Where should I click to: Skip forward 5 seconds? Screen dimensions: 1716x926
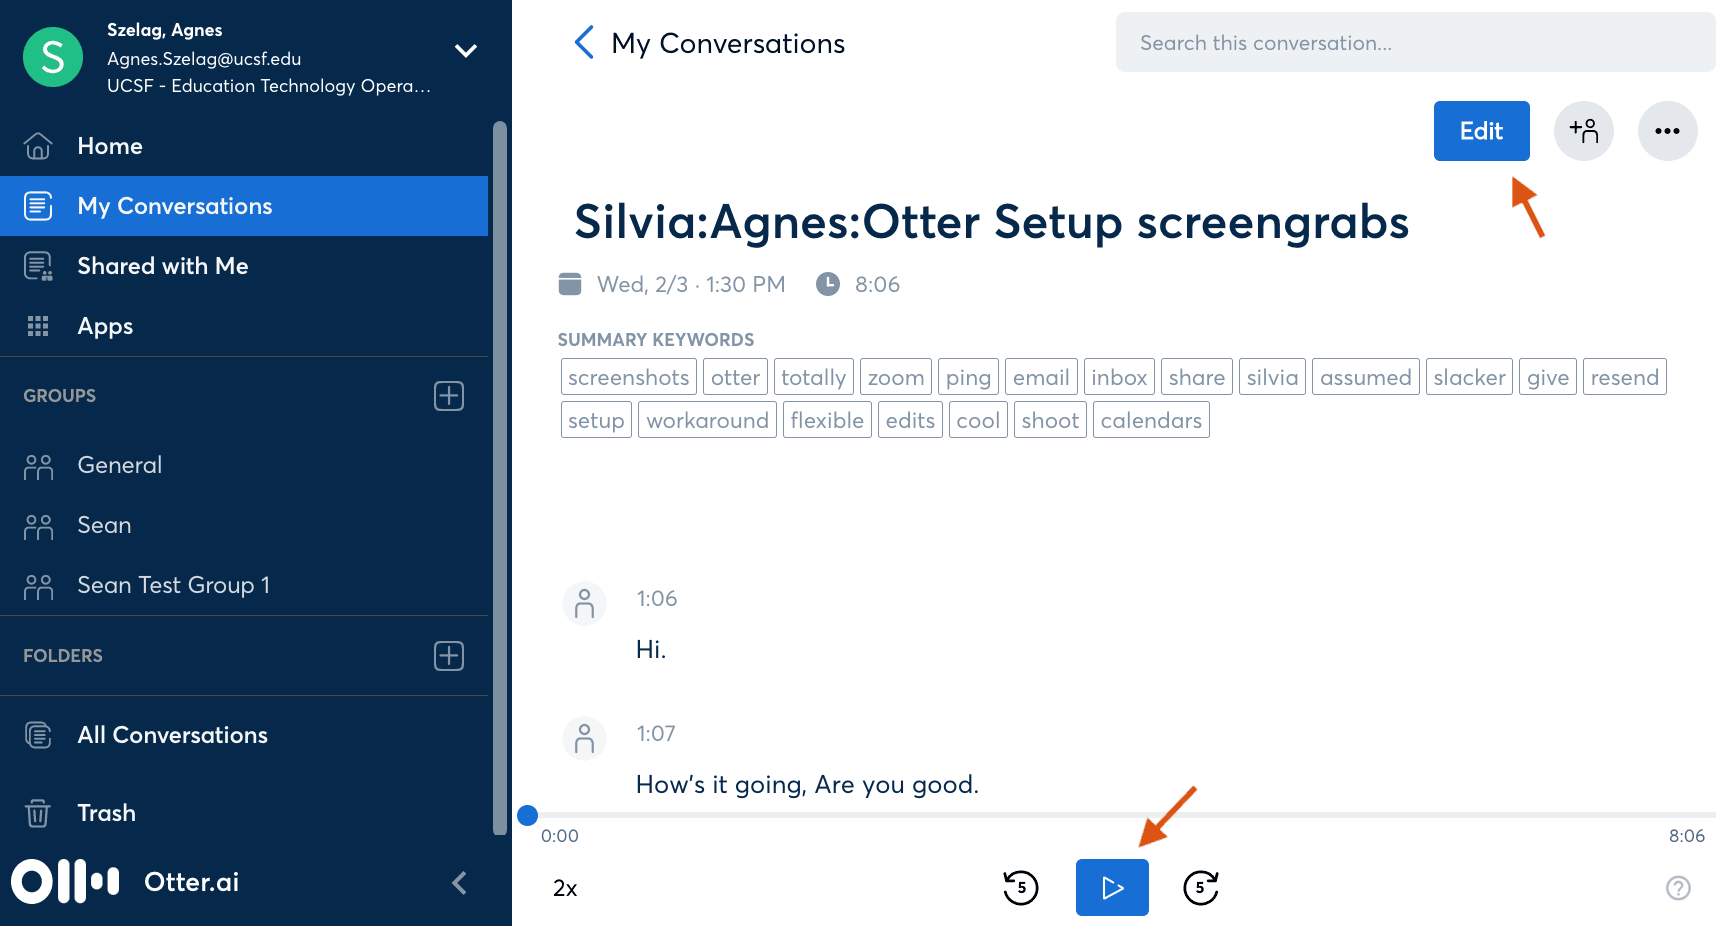tap(1201, 887)
